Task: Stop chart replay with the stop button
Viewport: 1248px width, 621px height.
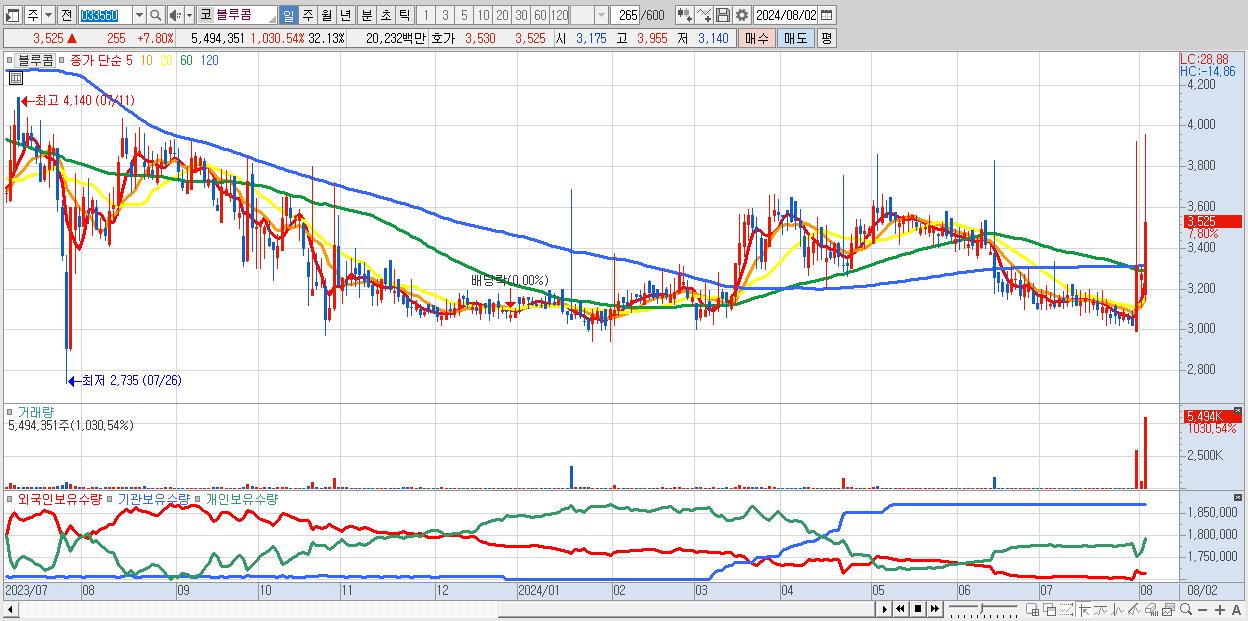Action: (918, 609)
